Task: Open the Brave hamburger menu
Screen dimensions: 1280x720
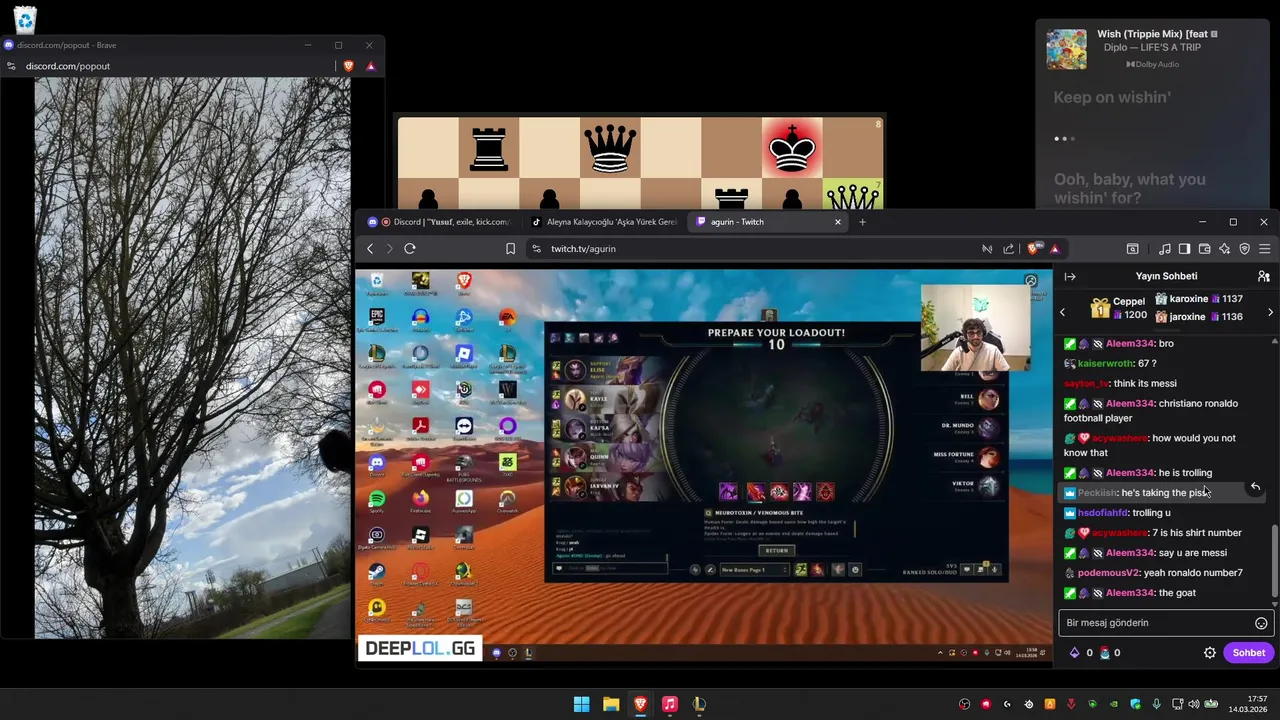Action: tap(1265, 249)
